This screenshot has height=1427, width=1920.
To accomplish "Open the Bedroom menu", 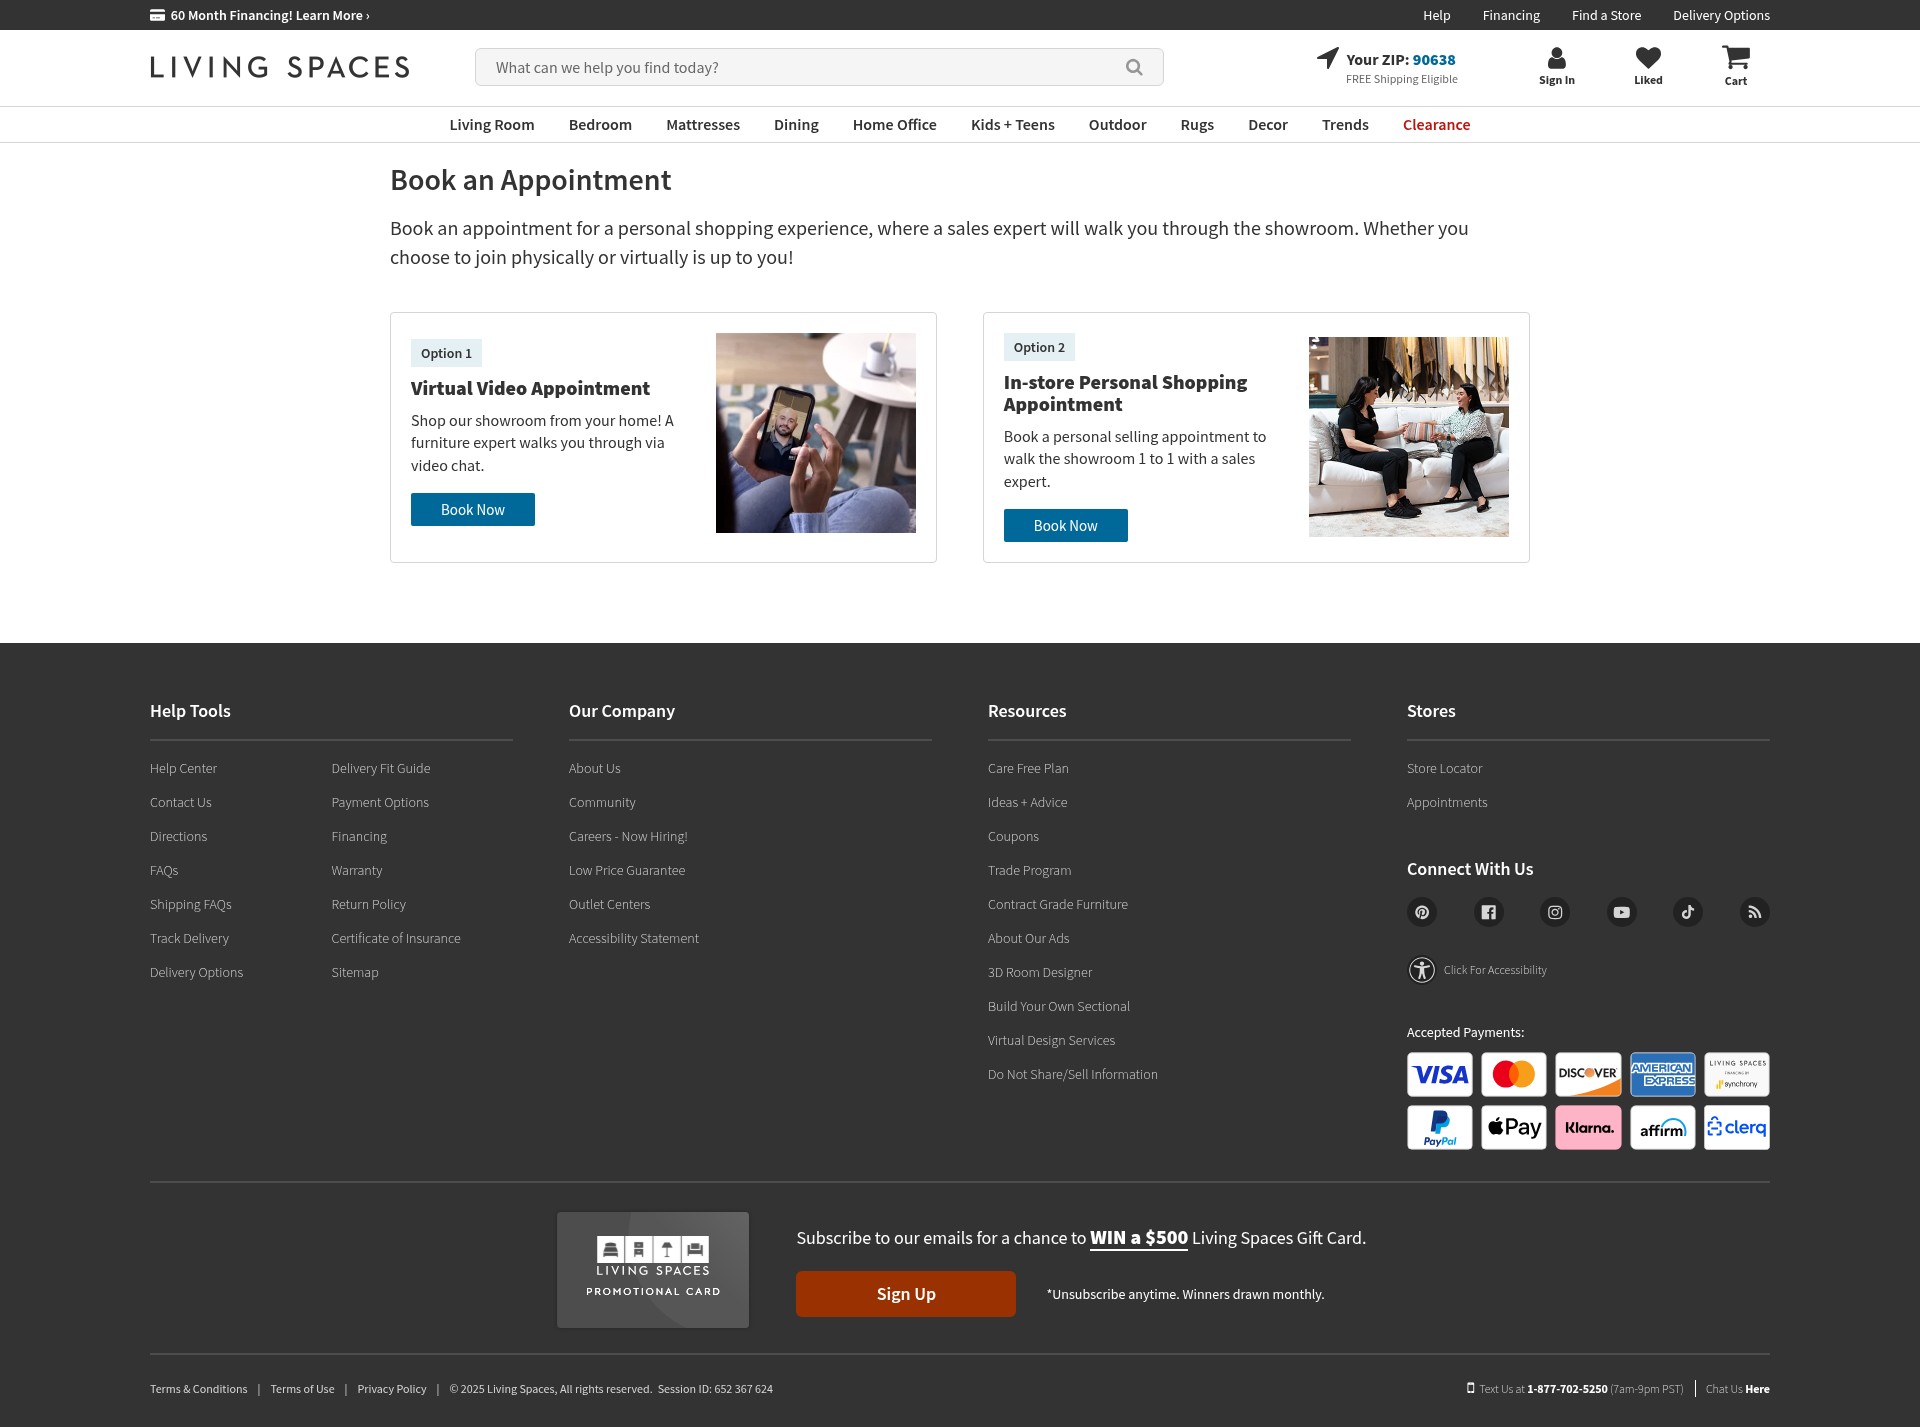I will point(600,125).
